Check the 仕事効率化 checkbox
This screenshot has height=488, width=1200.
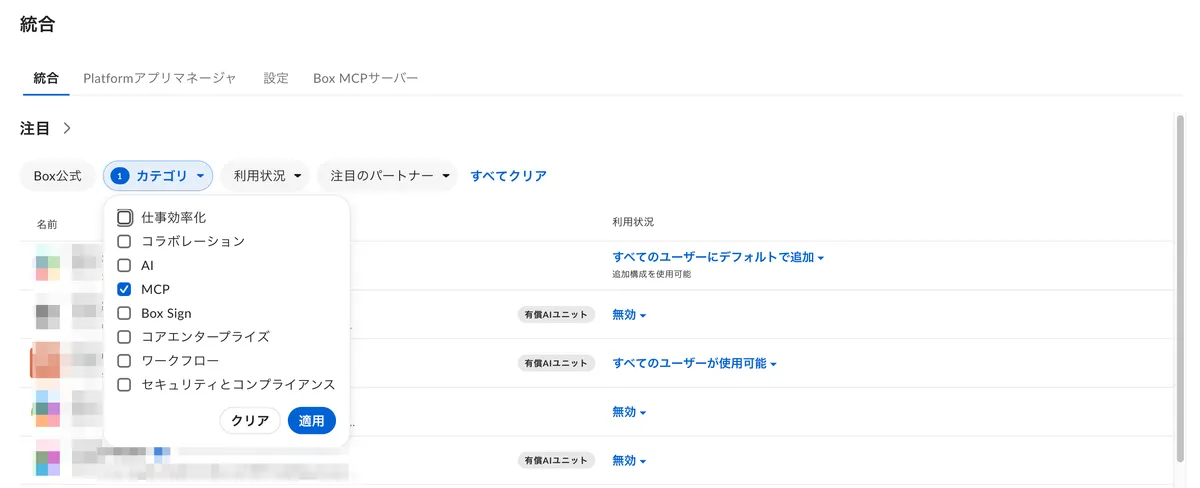[125, 217]
